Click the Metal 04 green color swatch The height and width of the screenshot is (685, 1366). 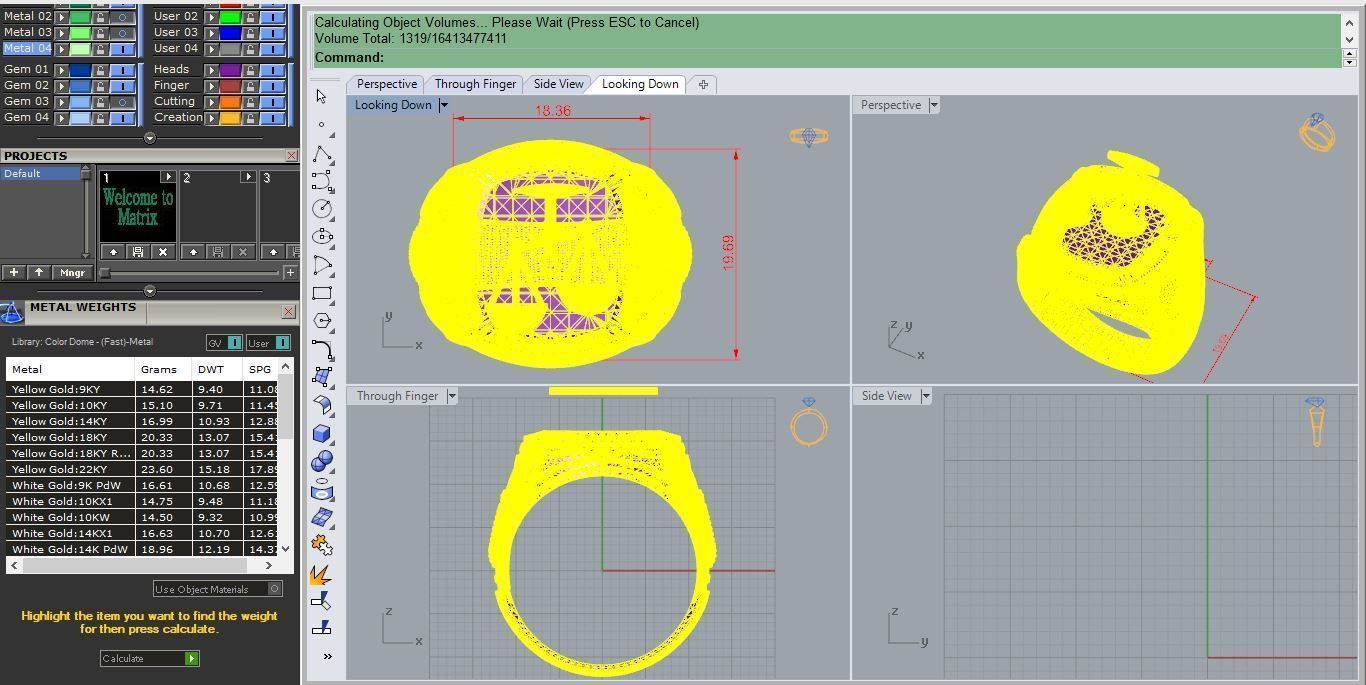pyautogui.click(x=80, y=48)
